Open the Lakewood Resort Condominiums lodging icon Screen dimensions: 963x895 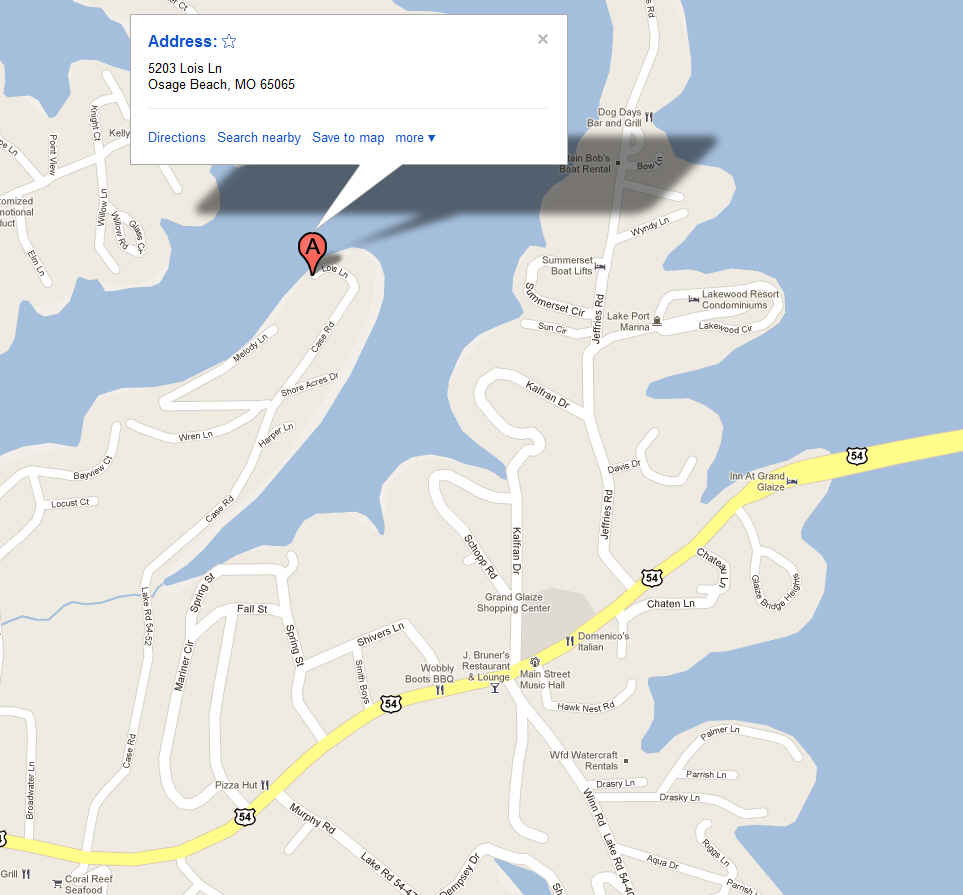pos(693,299)
